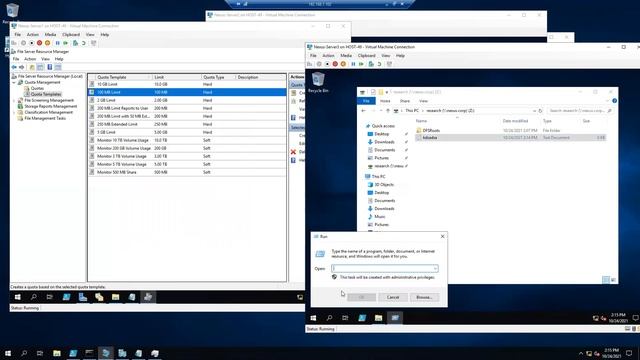Click the red Delete X icon in the Actions pane

293,152
